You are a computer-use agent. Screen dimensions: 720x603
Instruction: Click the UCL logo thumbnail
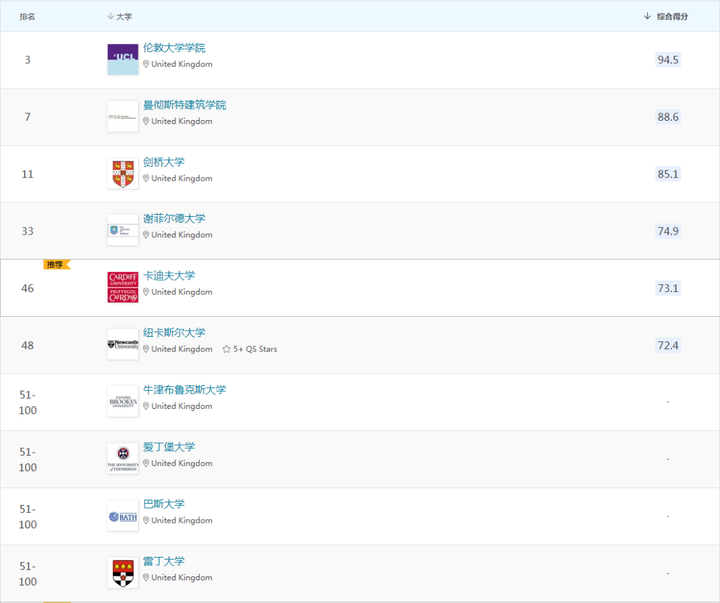pos(123,60)
